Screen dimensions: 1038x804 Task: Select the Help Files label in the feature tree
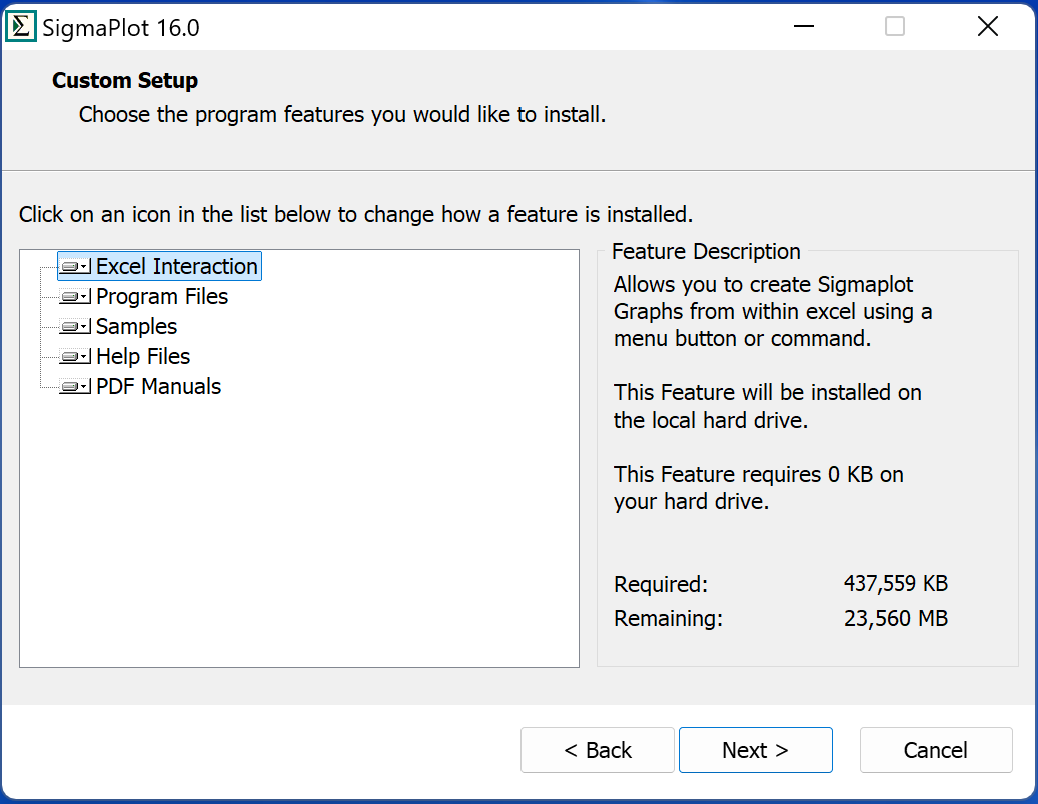[x=143, y=357]
